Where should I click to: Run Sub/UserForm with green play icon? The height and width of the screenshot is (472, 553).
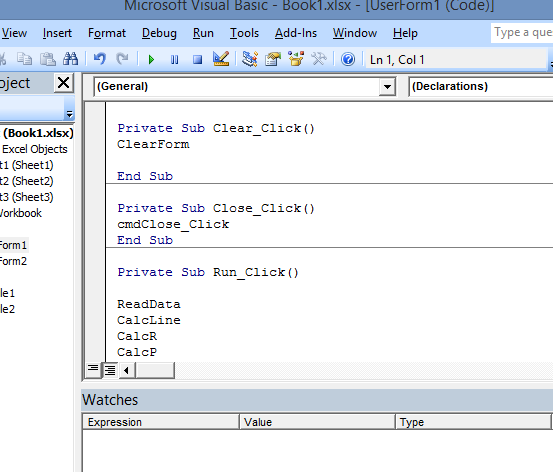pos(151,60)
